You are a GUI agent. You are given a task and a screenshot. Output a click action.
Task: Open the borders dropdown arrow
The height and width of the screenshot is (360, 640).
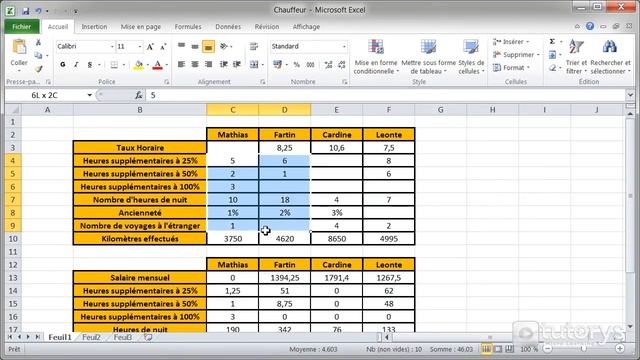[x=124, y=64]
